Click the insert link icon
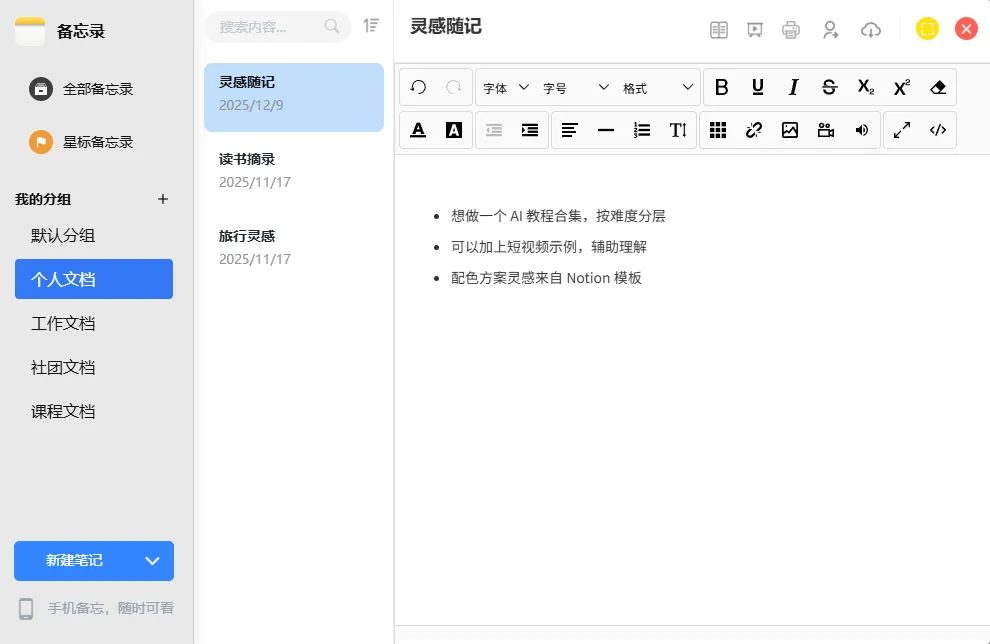The width and height of the screenshot is (990, 644). pyautogui.click(x=754, y=130)
